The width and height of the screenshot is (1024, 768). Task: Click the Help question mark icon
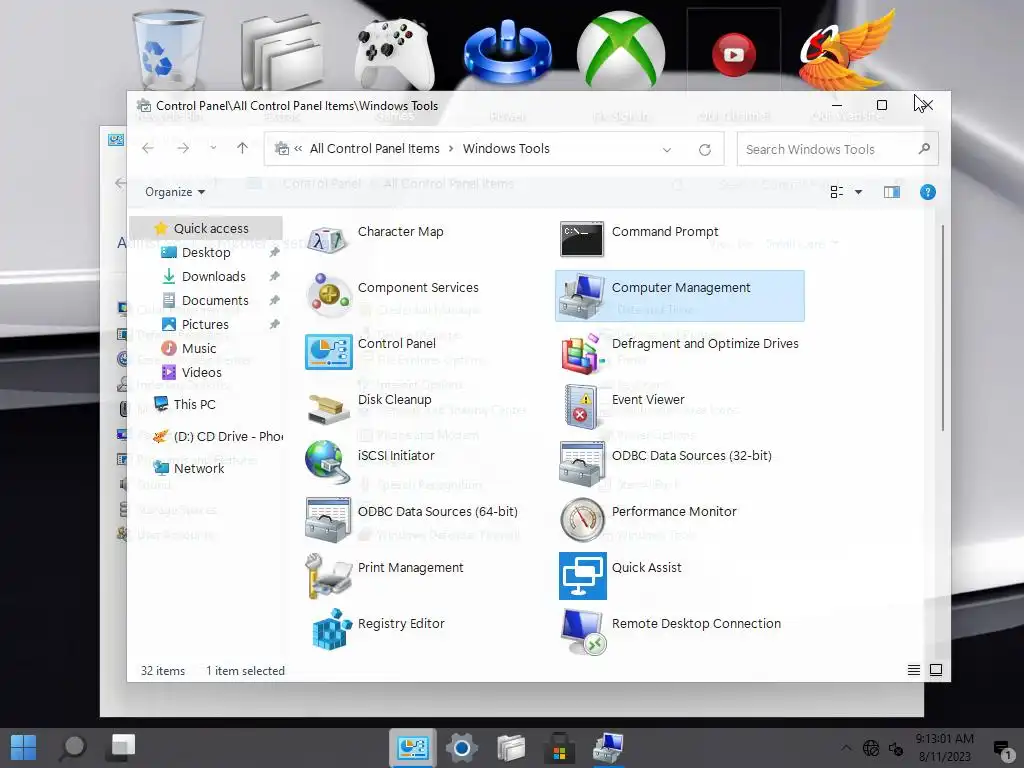(927, 192)
